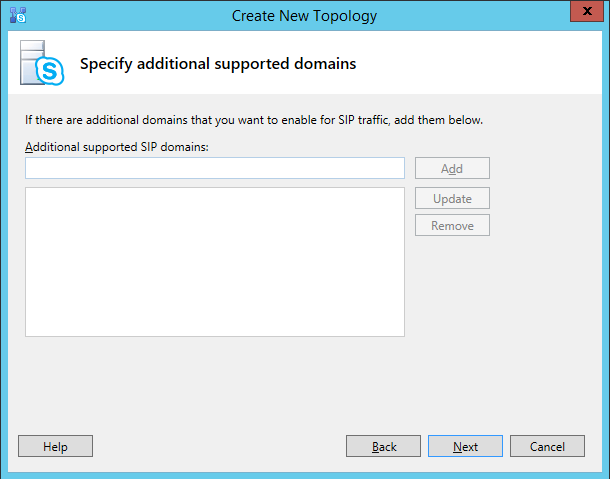
Task: Click inside the empty SIP domains list box
Action: pyautogui.click(x=214, y=261)
